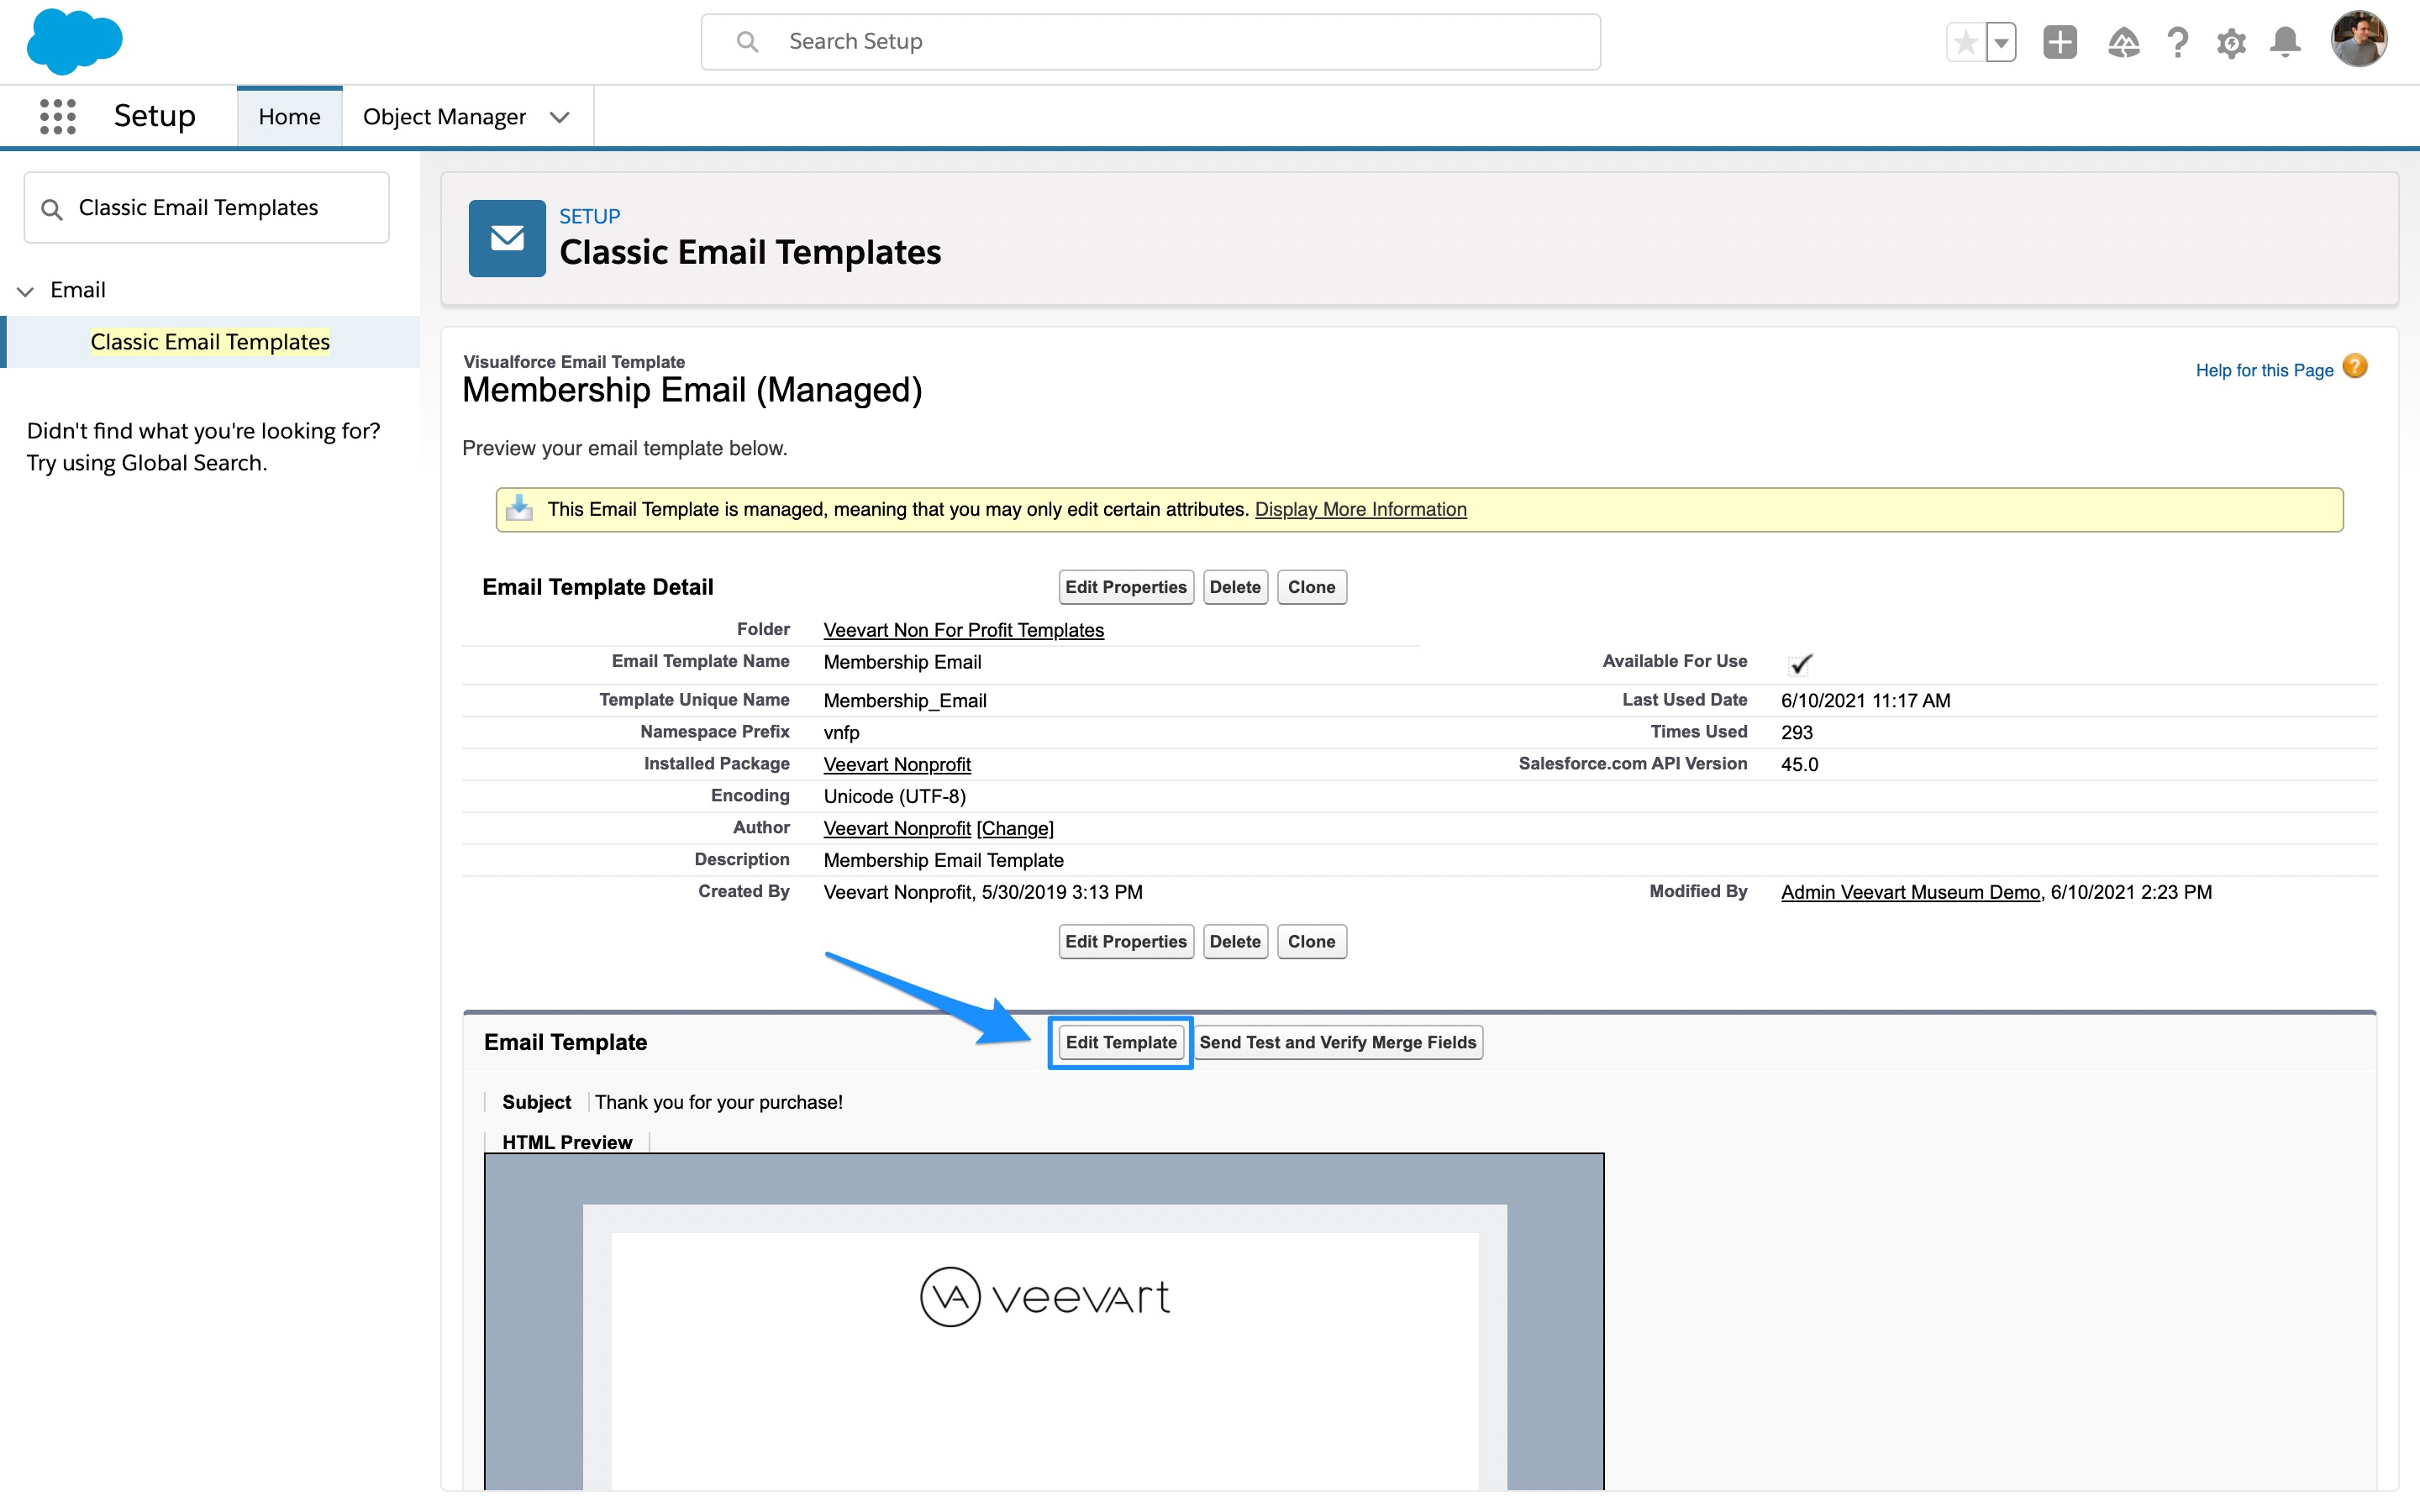The height and width of the screenshot is (1512, 2420).
Task: Expand the Object Manager tab dropdown chevron
Action: (x=560, y=117)
